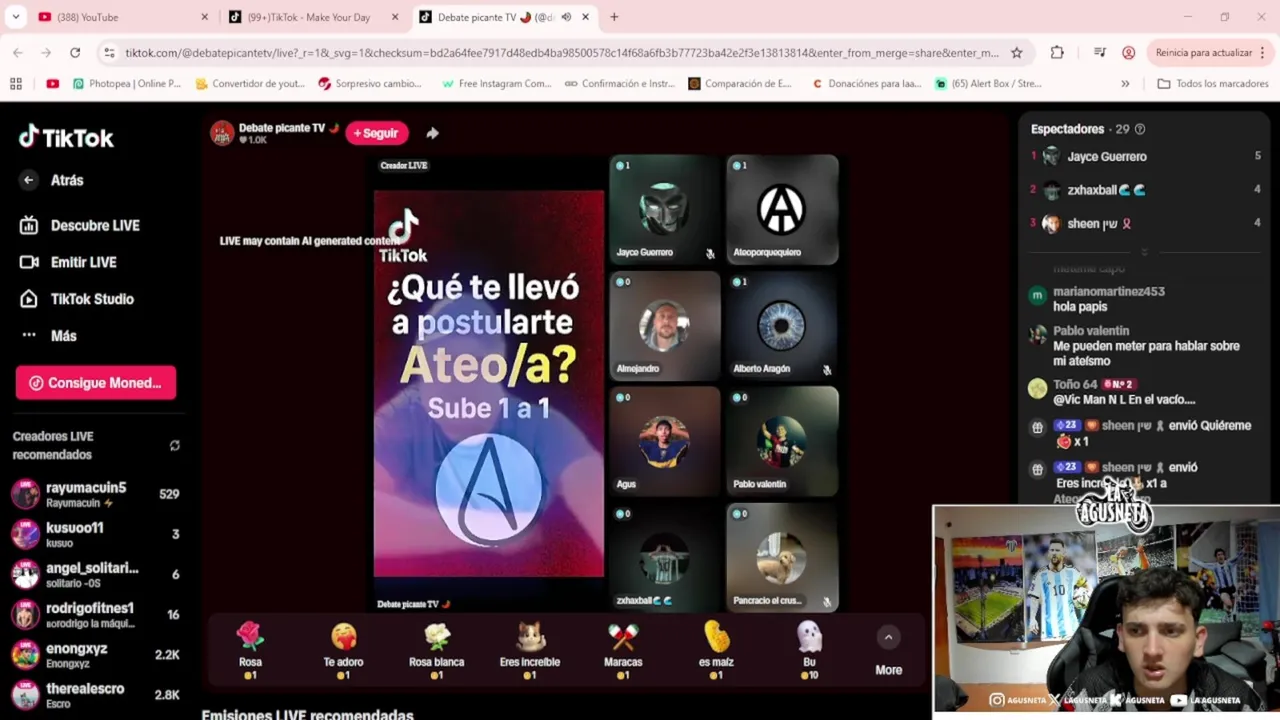Share the live stream with the arrow icon
1280x720 pixels.
(x=432, y=133)
